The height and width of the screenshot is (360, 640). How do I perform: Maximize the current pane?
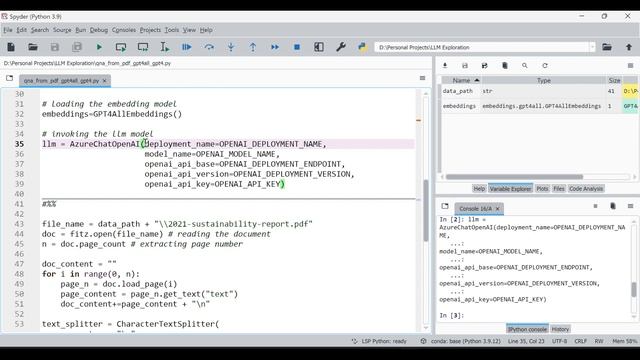[x=319, y=47]
